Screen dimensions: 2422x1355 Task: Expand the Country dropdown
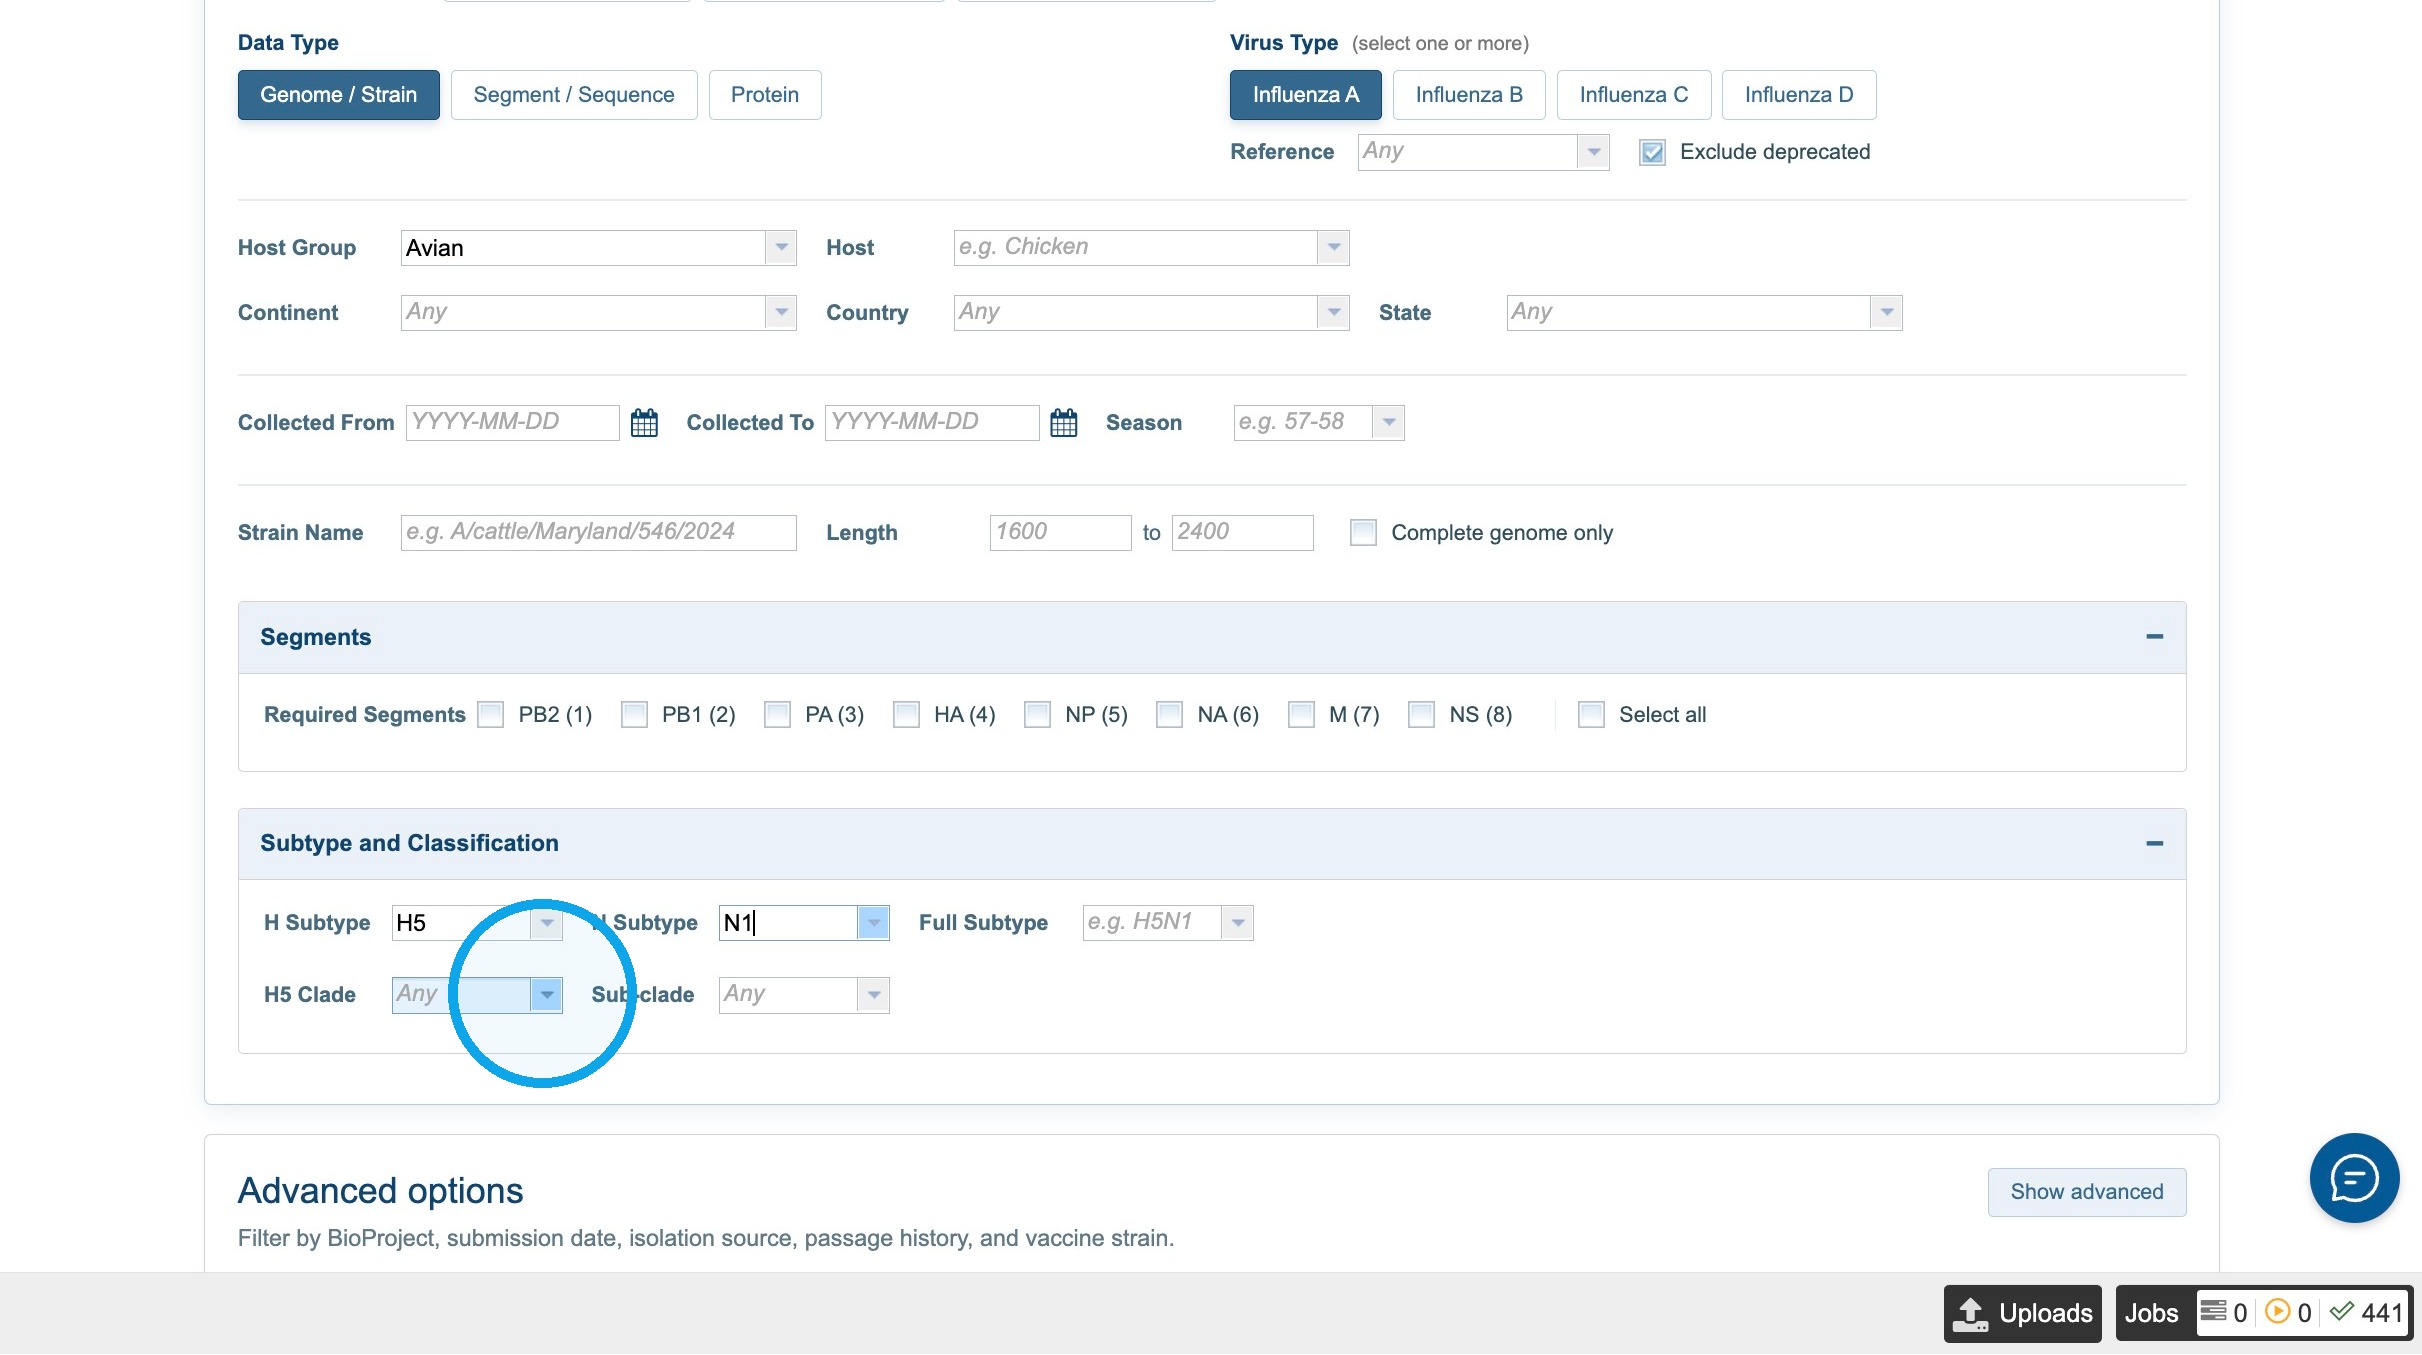coord(1333,312)
